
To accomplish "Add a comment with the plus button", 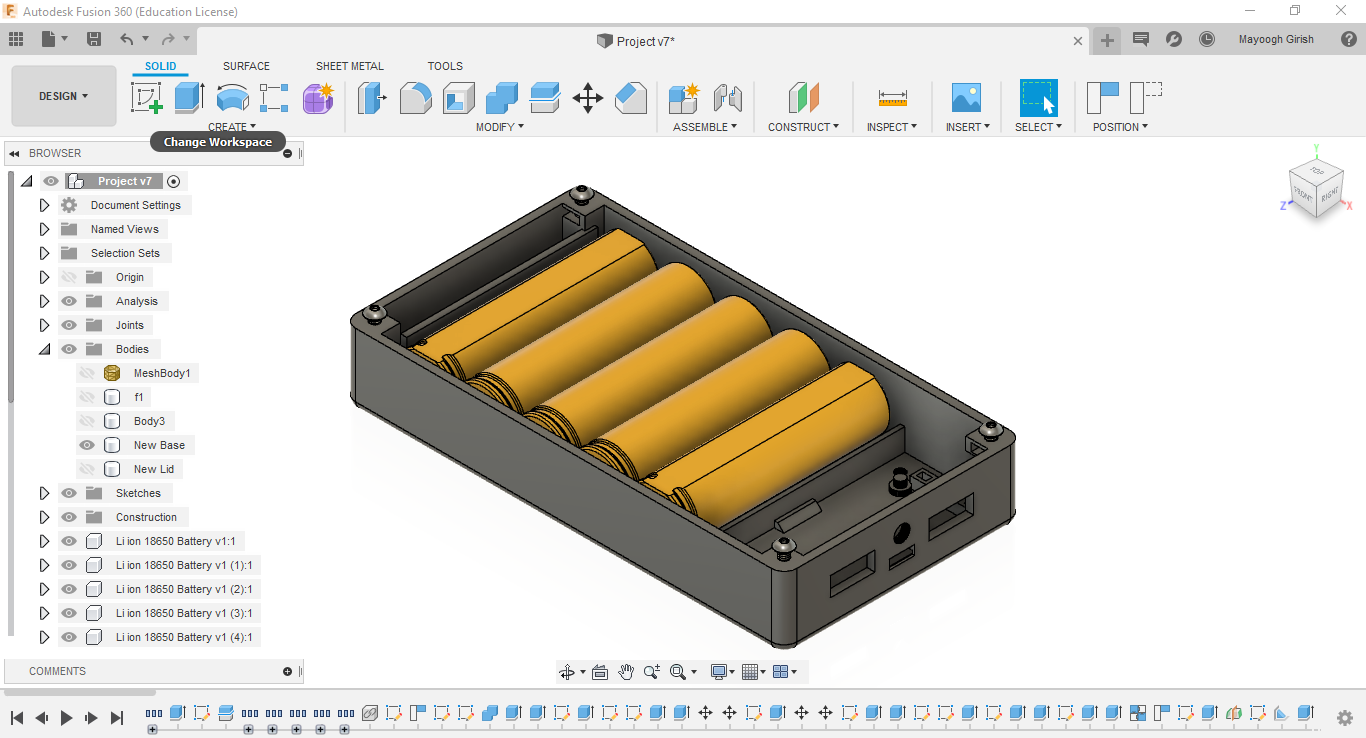I will [x=288, y=671].
